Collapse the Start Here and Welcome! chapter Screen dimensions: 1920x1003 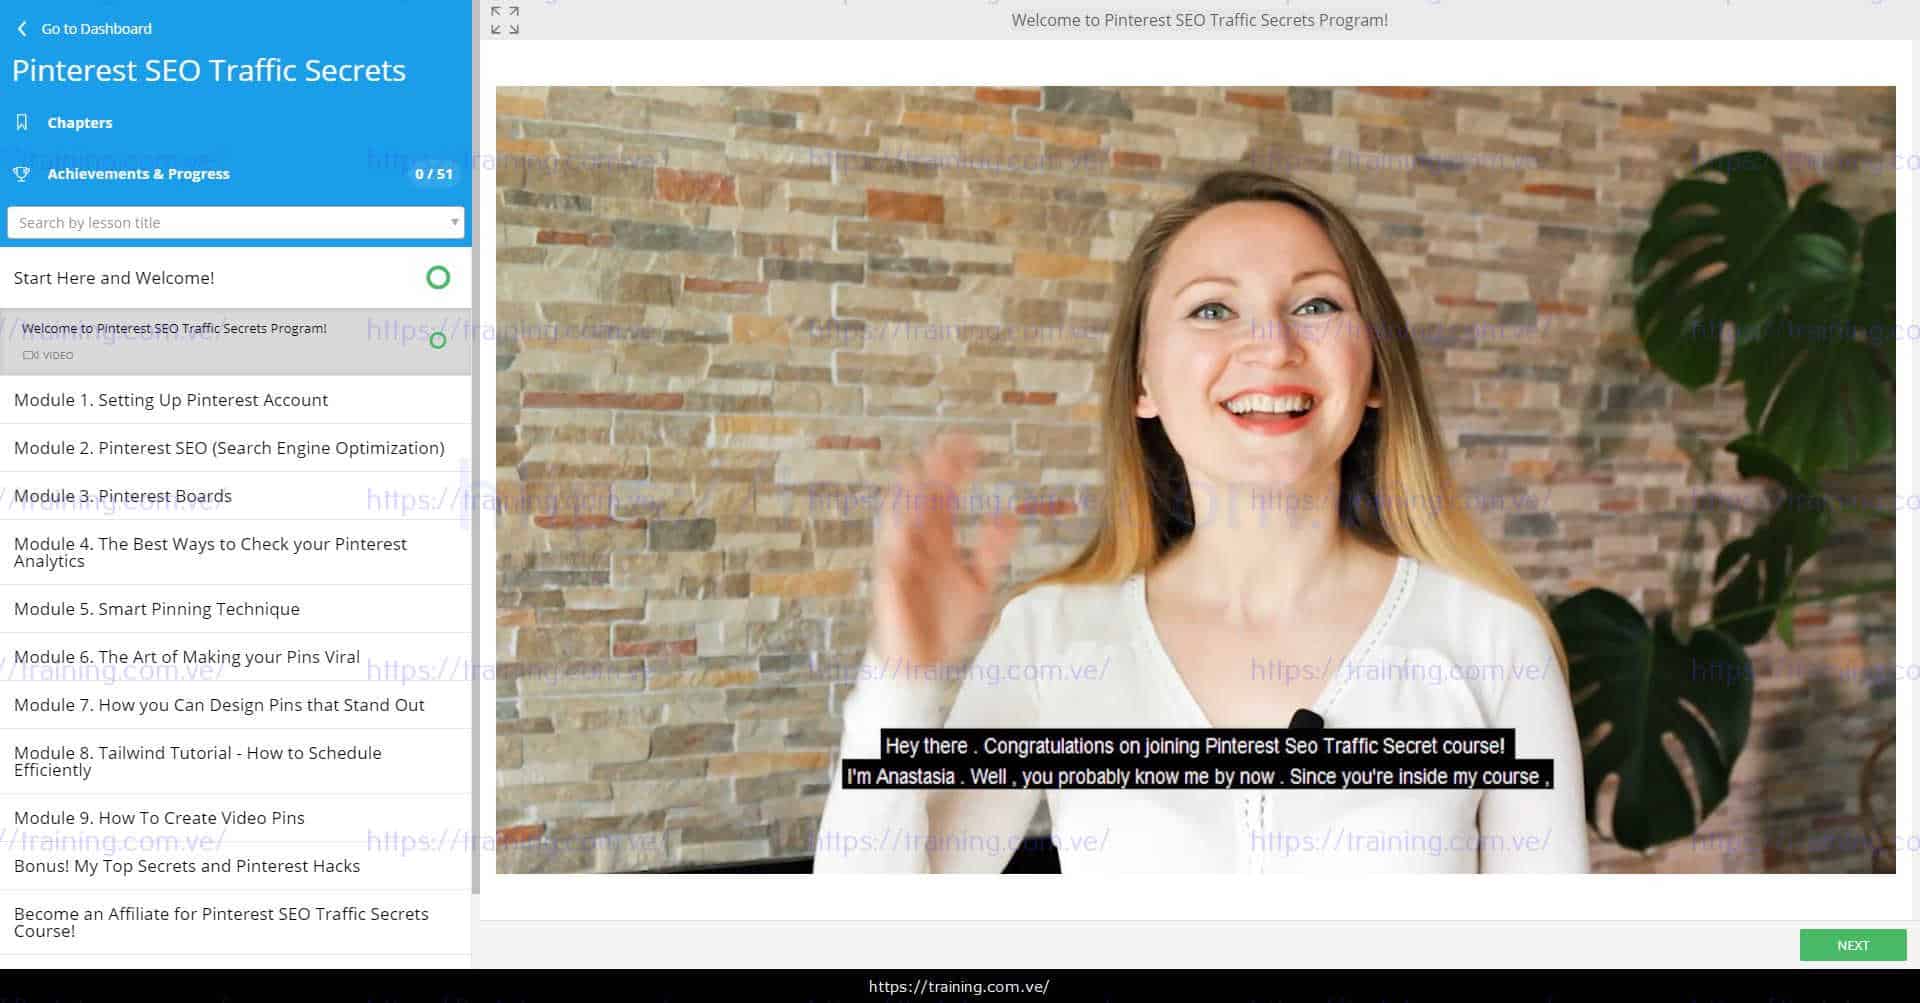235,278
